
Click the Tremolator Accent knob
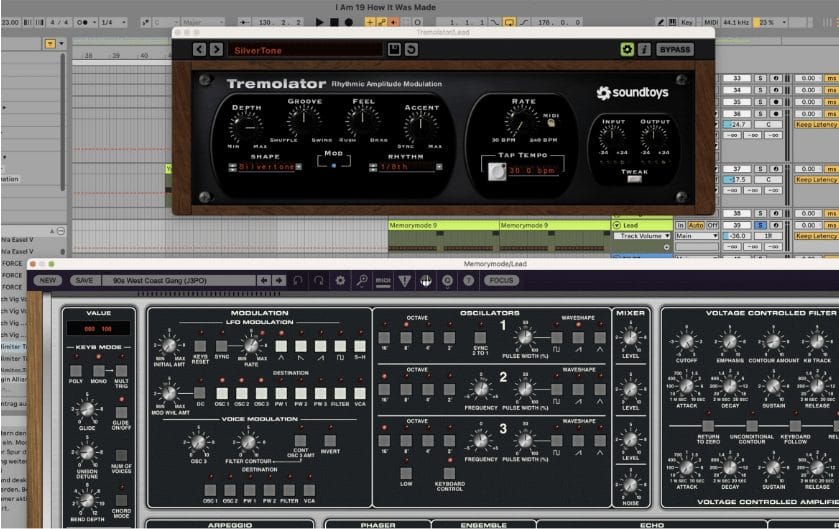(x=421, y=126)
